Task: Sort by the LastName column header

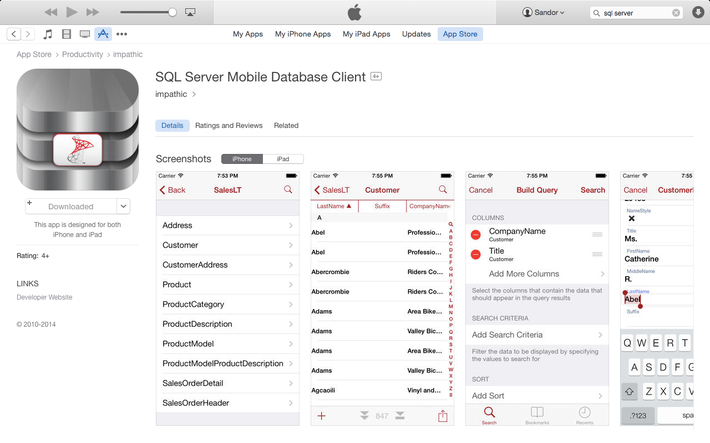Action: (x=334, y=206)
